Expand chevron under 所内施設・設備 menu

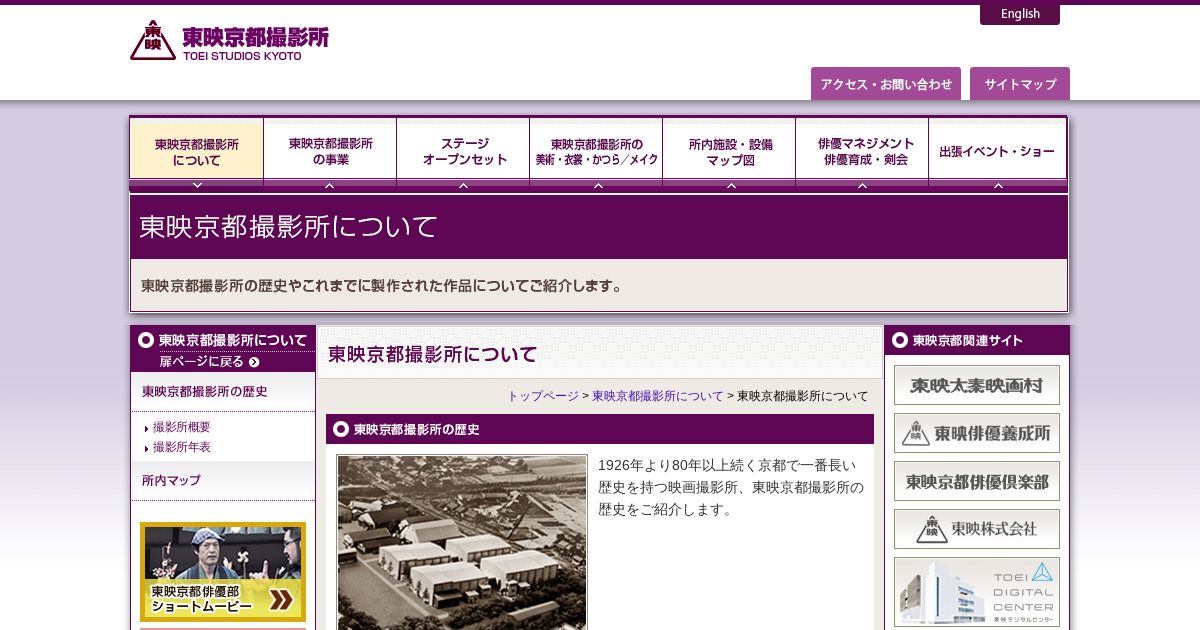731,186
